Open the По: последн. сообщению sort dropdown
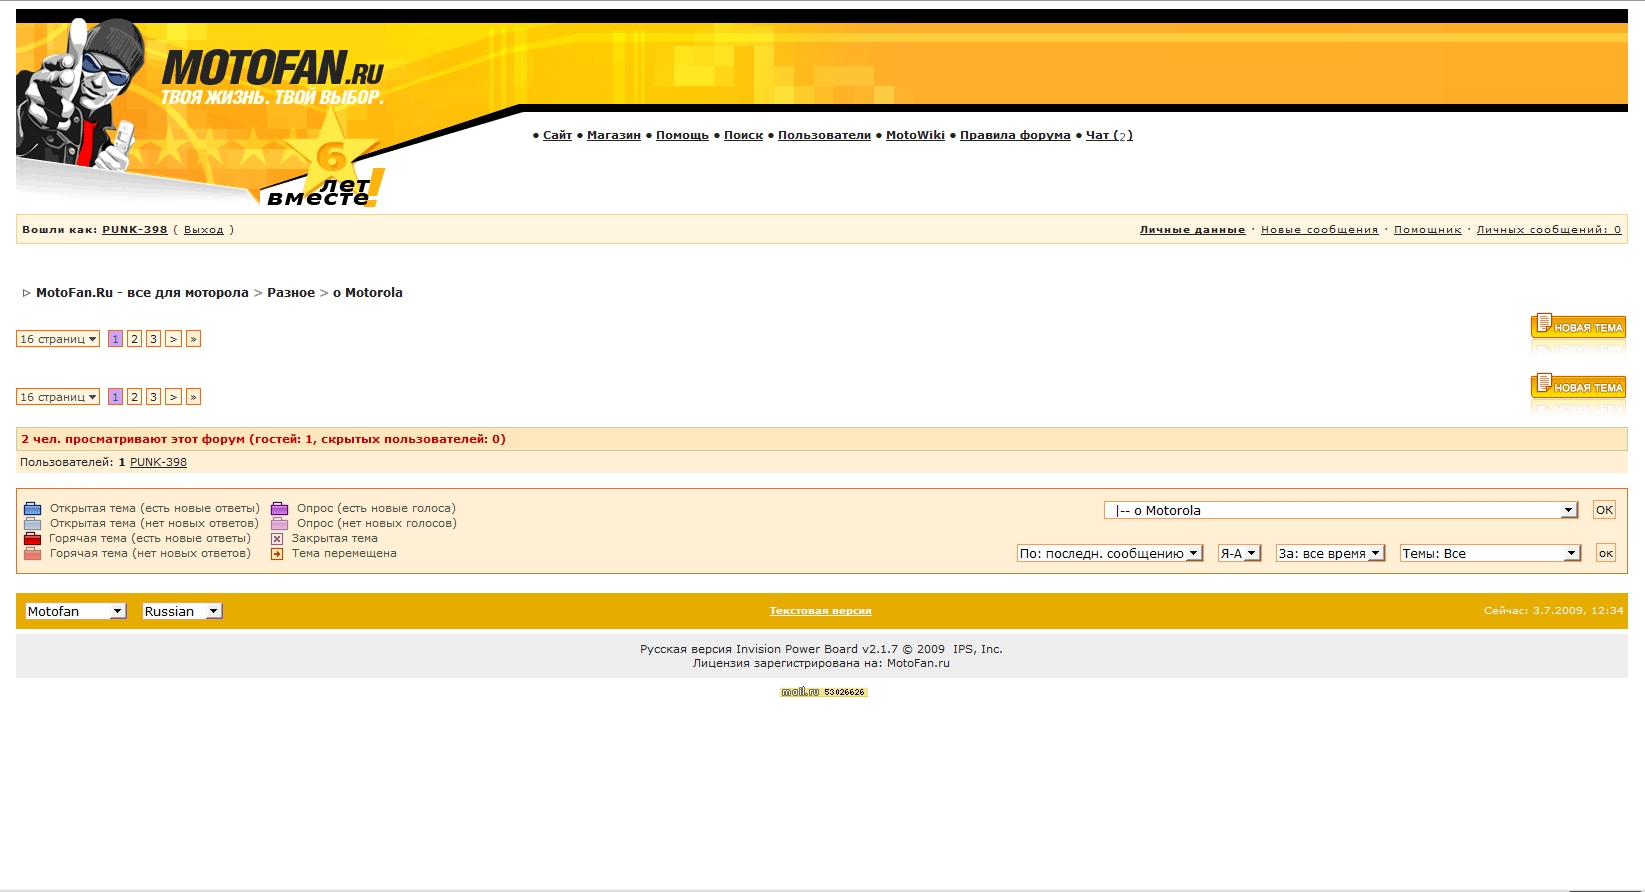Screen dimensions: 1645x892 tap(1109, 553)
